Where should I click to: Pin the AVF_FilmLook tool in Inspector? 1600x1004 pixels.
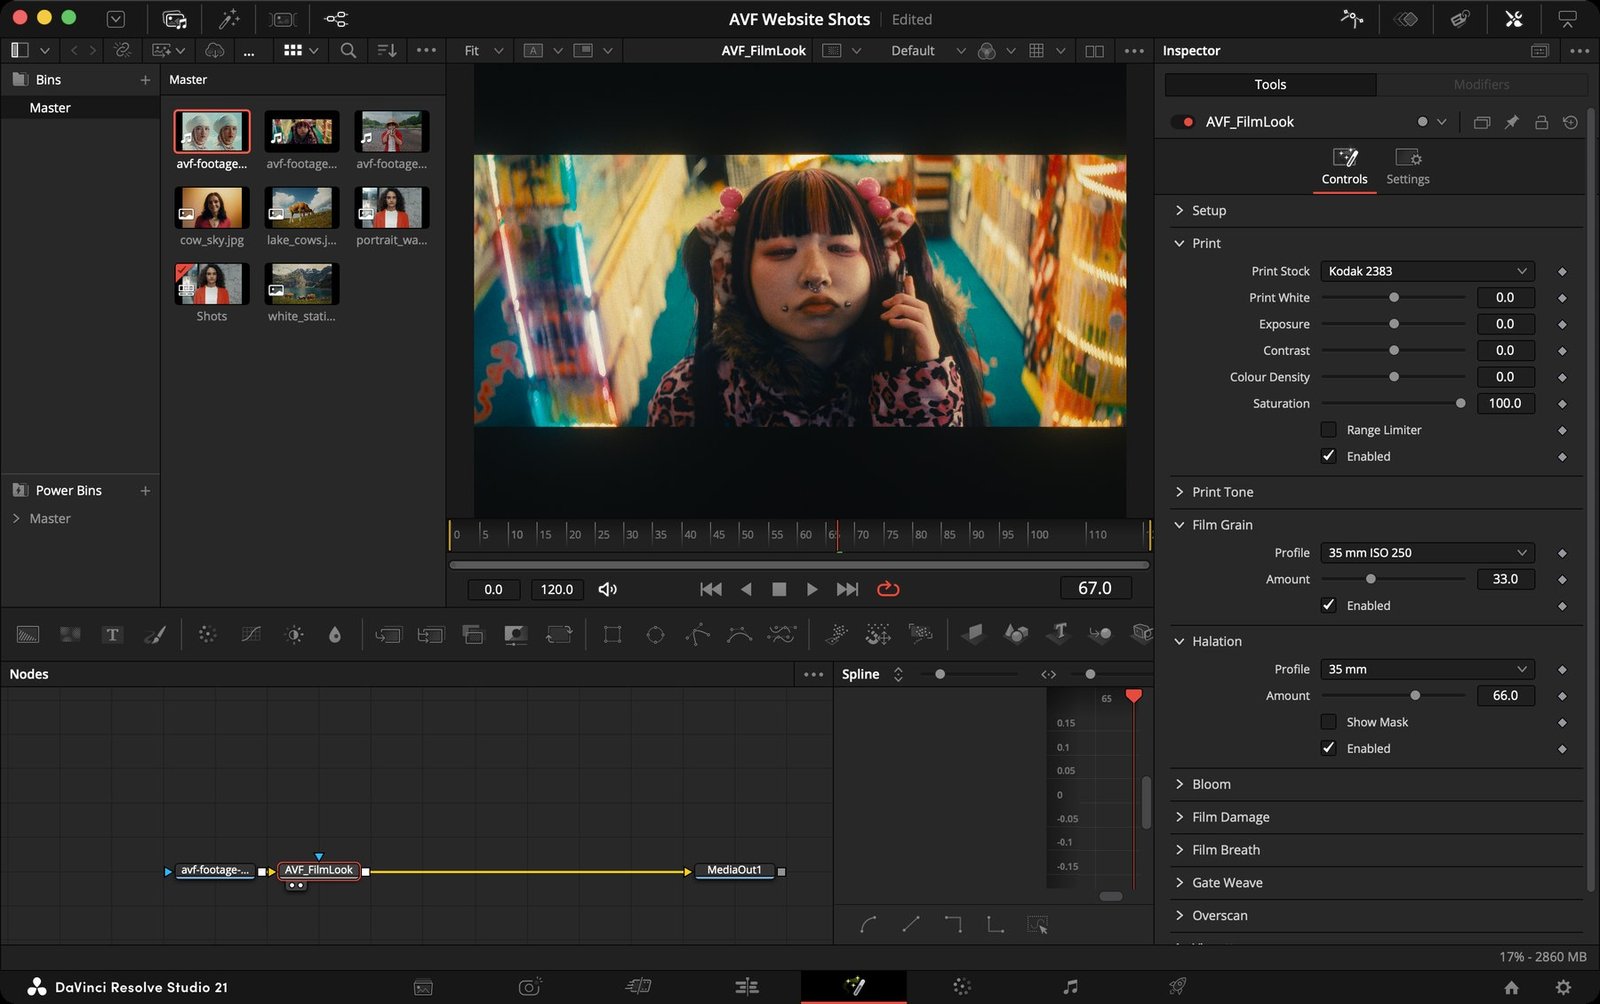[1512, 122]
